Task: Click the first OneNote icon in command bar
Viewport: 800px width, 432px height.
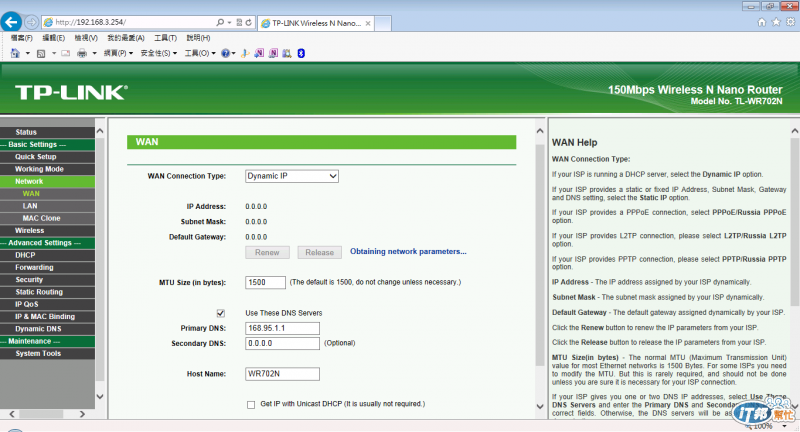Action: tap(259, 53)
